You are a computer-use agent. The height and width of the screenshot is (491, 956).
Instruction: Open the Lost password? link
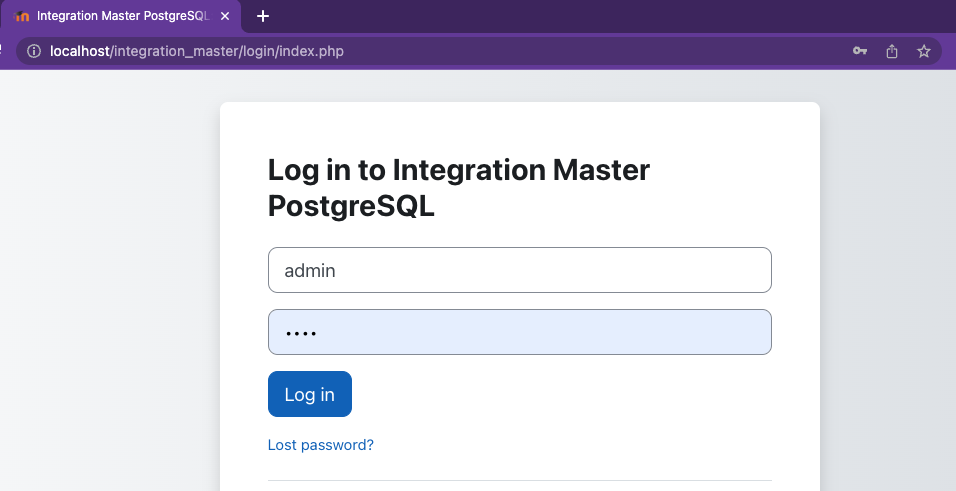click(321, 445)
